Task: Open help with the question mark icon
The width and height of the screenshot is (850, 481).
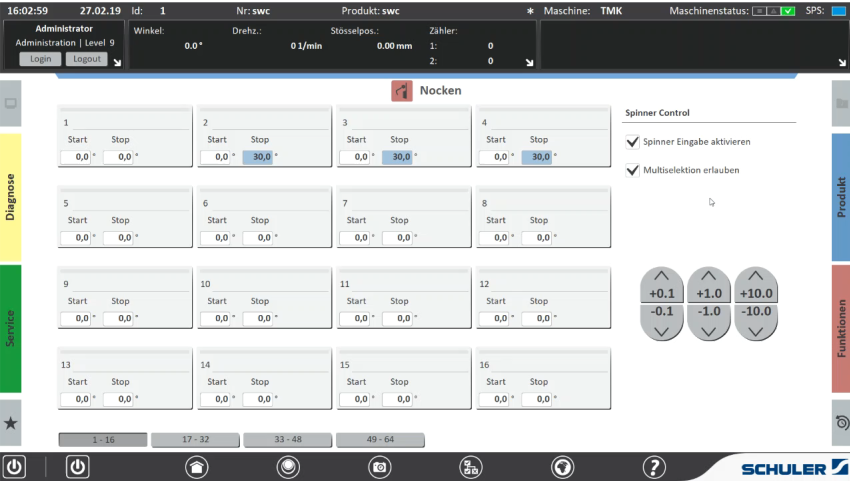Action: [654, 466]
